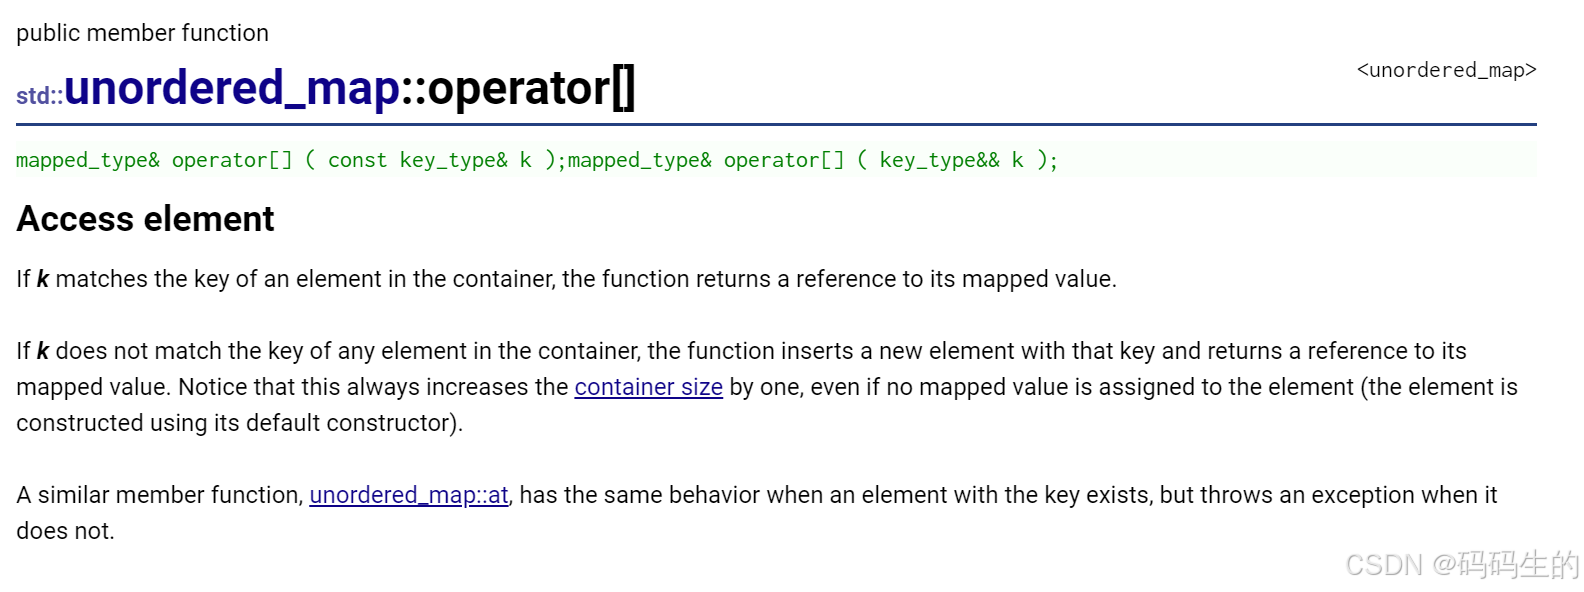Open the "container size" hyperlink
This screenshot has height=592, width=1584.
648,387
